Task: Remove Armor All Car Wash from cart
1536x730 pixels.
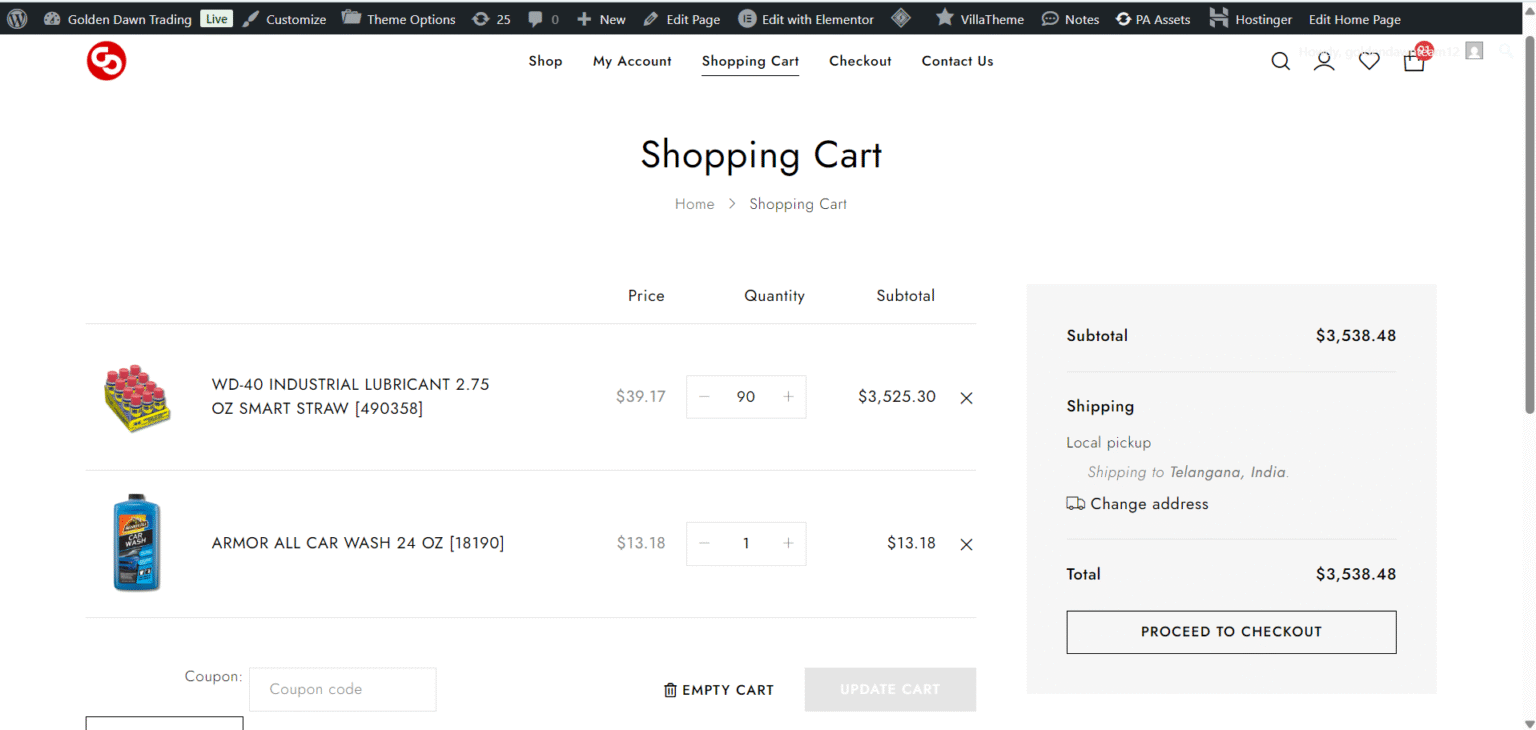Action: [966, 545]
